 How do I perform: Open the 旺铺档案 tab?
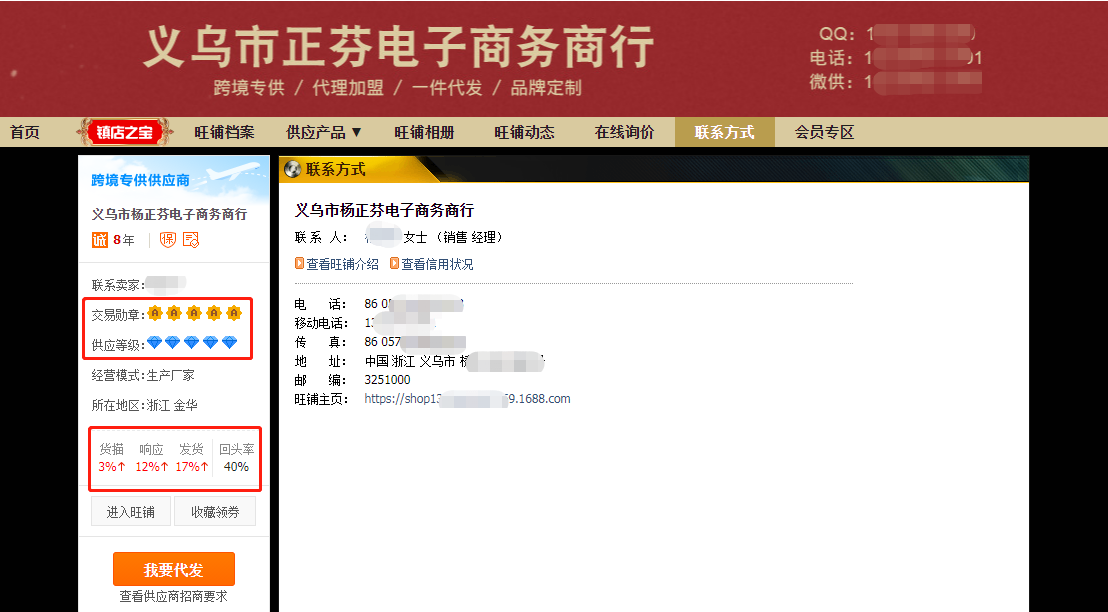224,132
